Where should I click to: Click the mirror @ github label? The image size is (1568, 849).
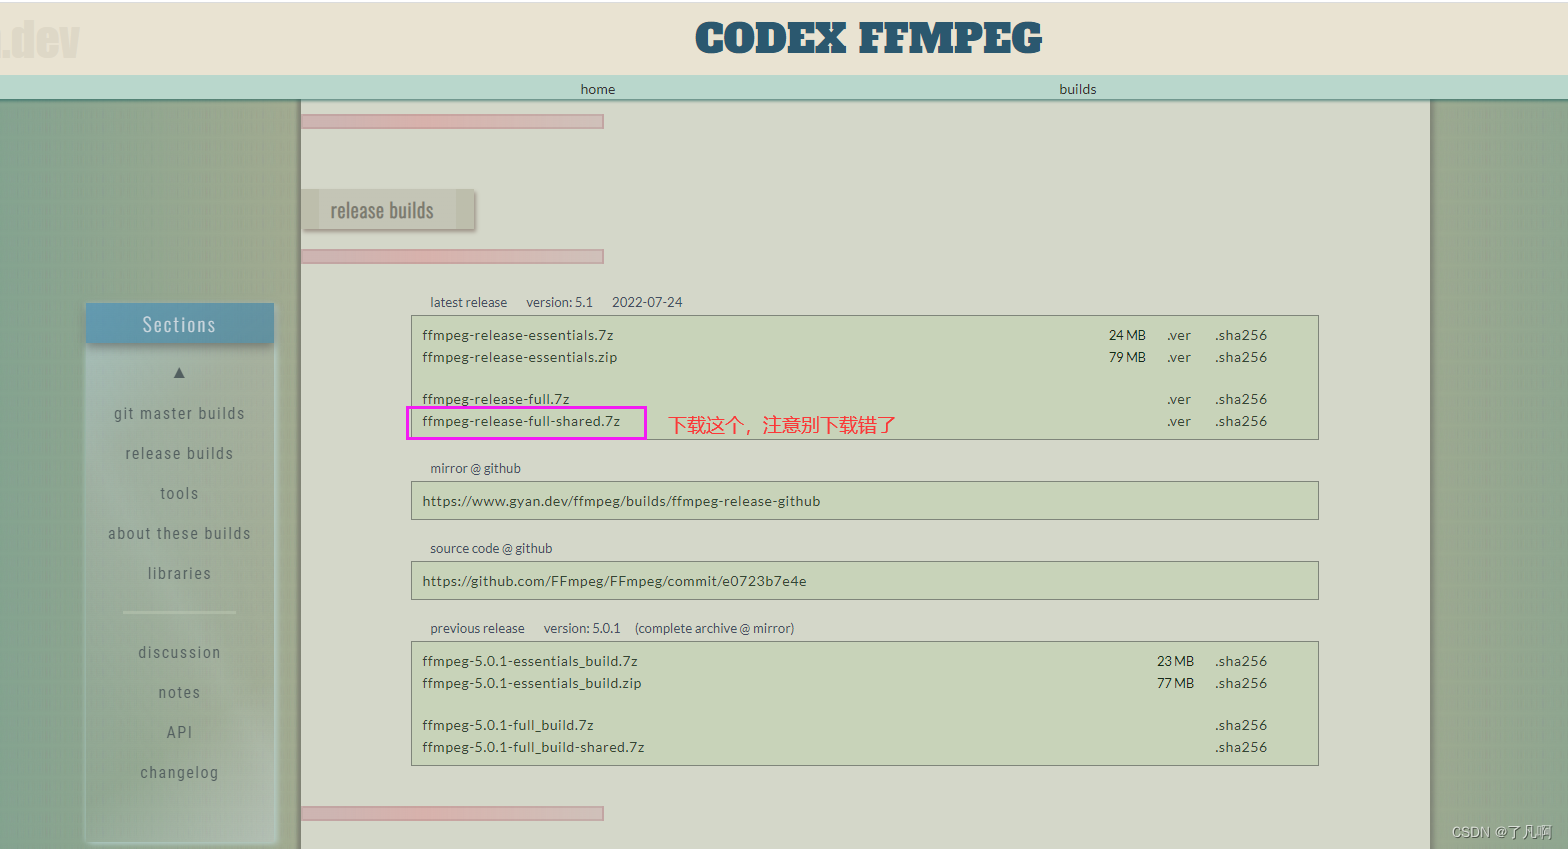click(x=475, y=468)
